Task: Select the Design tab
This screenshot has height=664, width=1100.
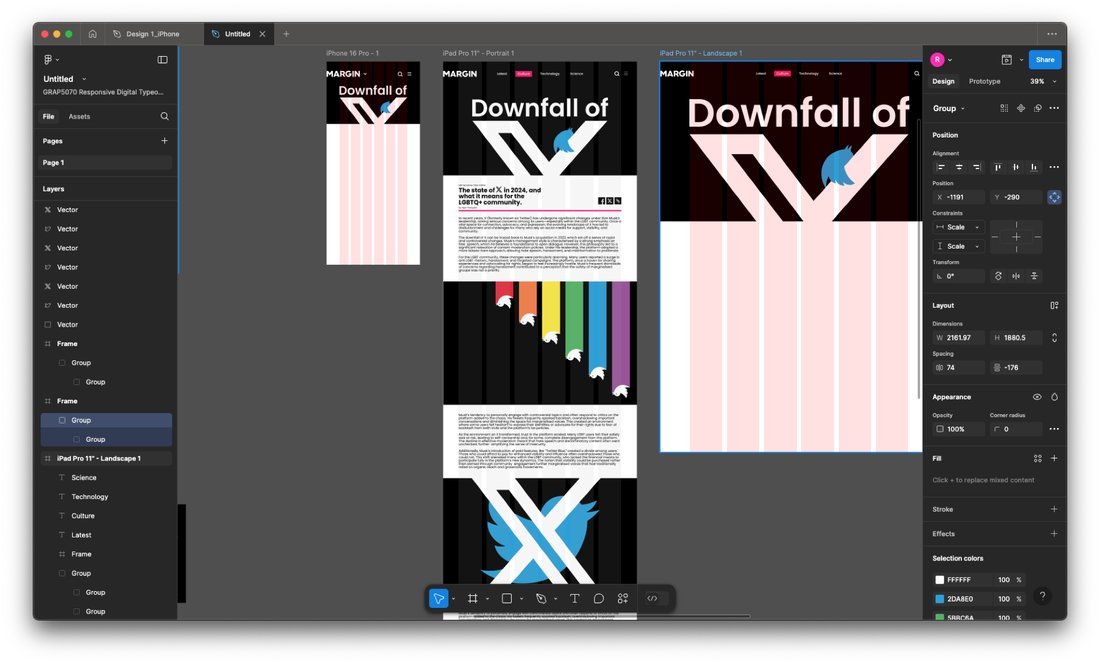Action: 943,81
